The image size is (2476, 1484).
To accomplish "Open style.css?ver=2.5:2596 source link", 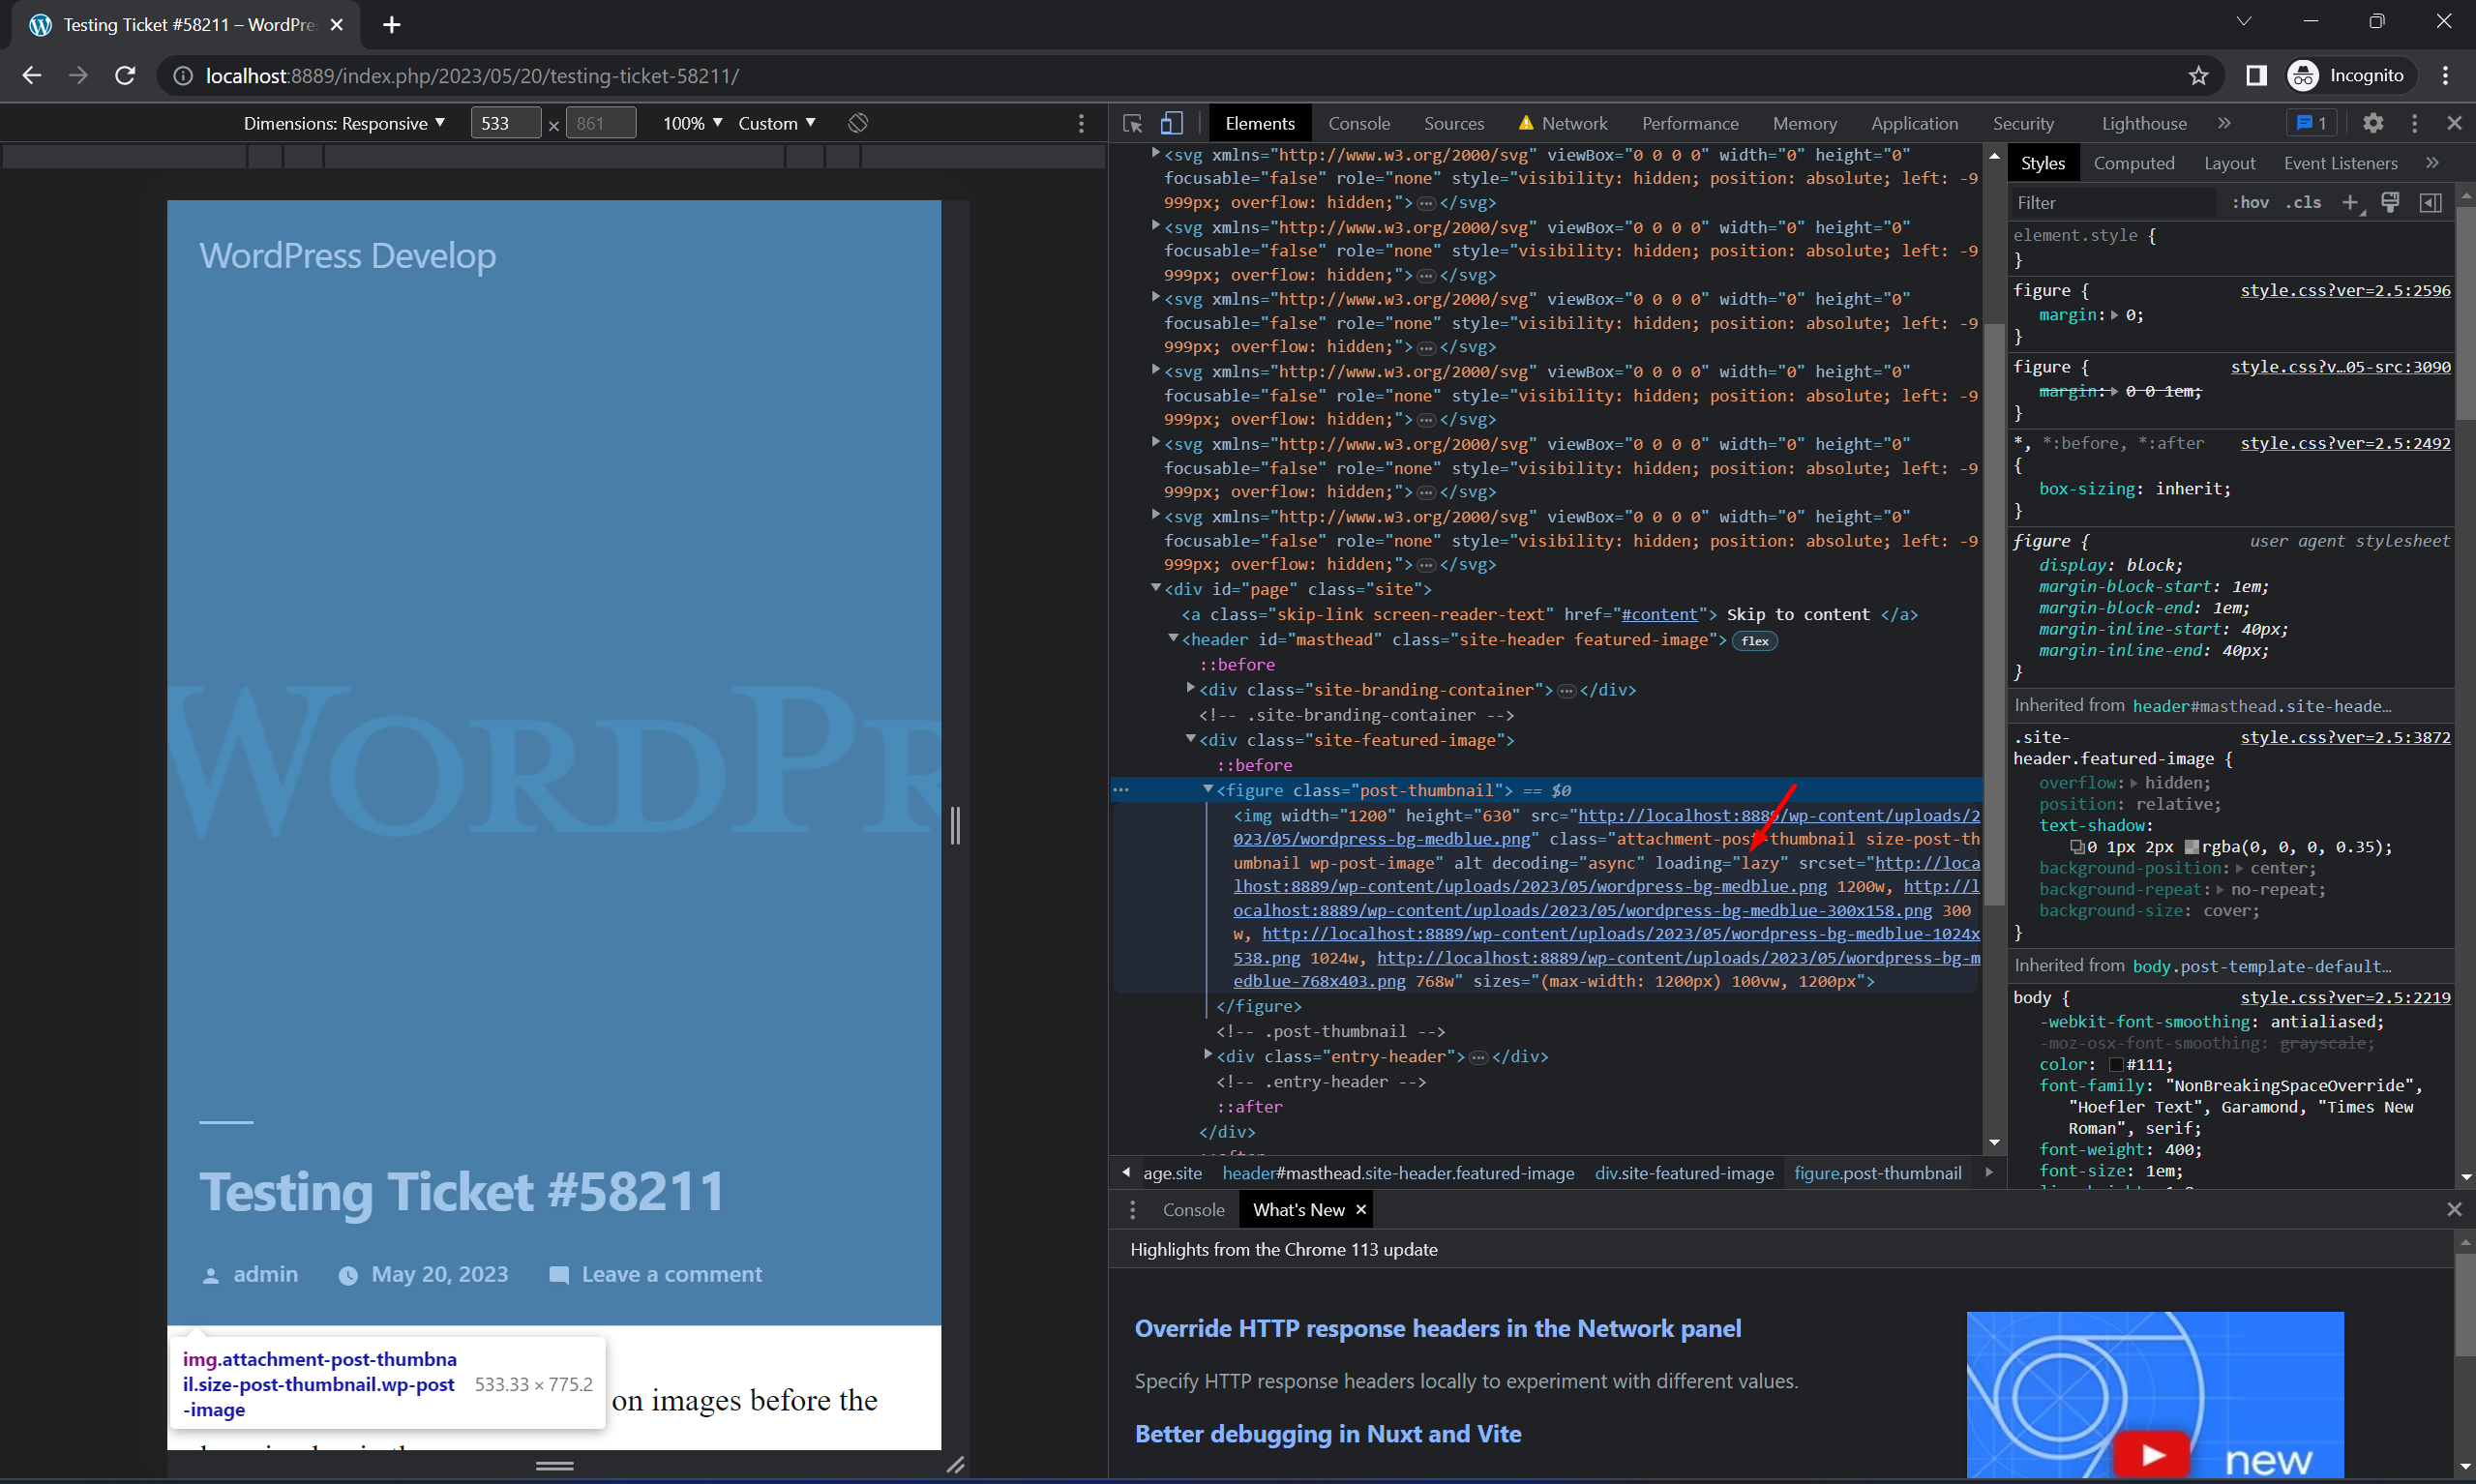I will tap(2345, 290).
